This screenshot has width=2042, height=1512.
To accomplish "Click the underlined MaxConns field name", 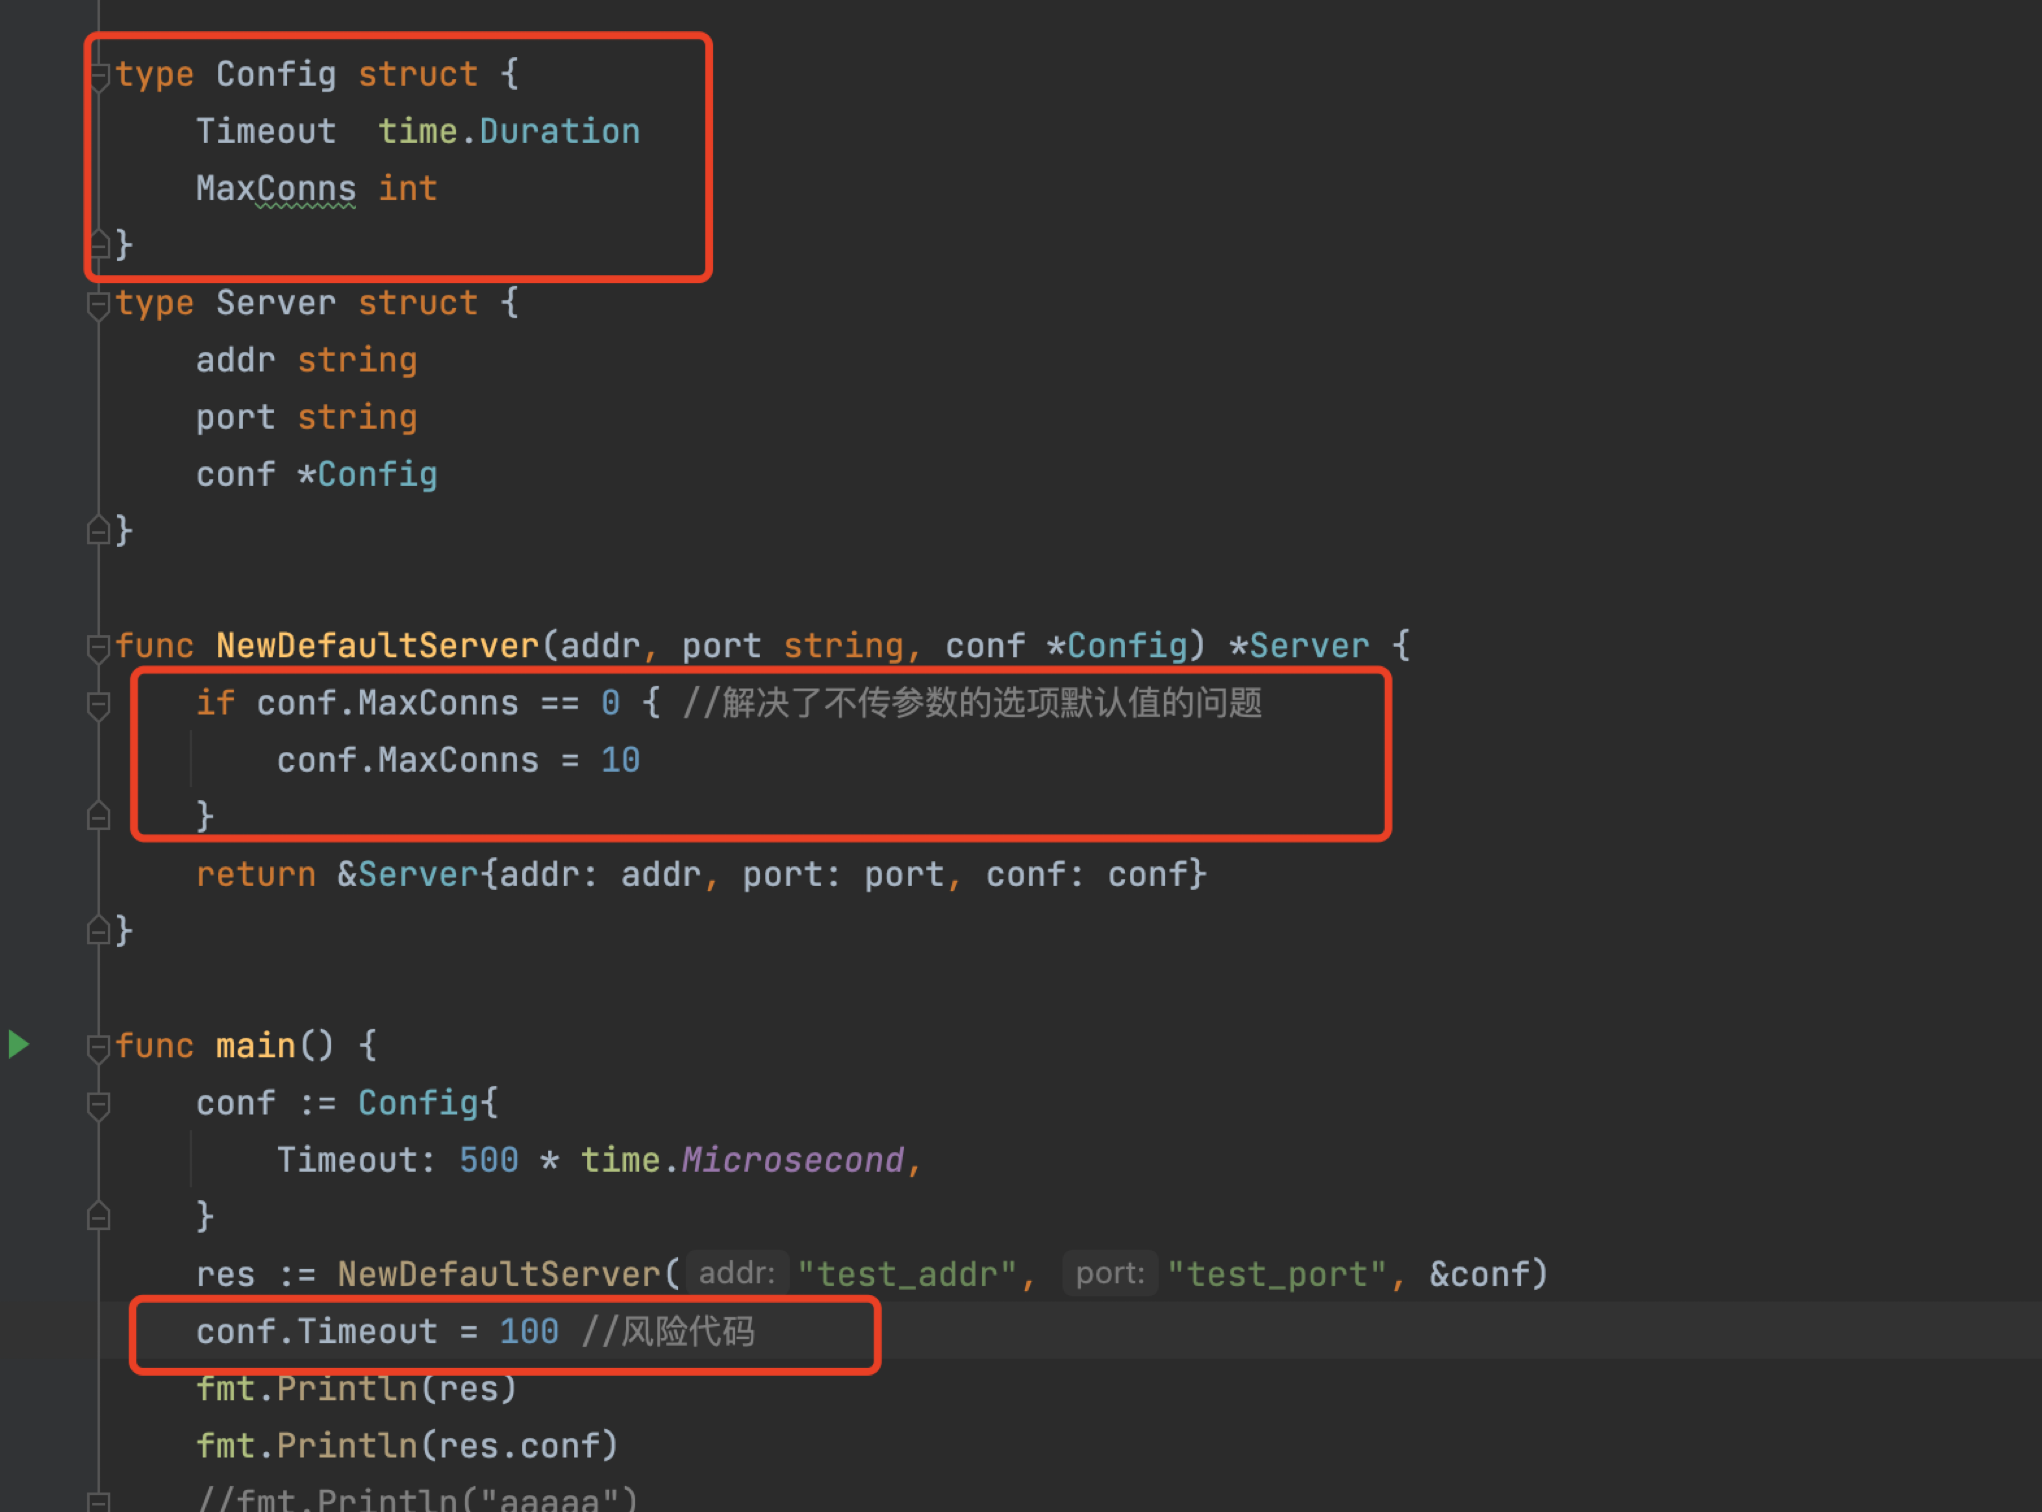I will (276, 189).
